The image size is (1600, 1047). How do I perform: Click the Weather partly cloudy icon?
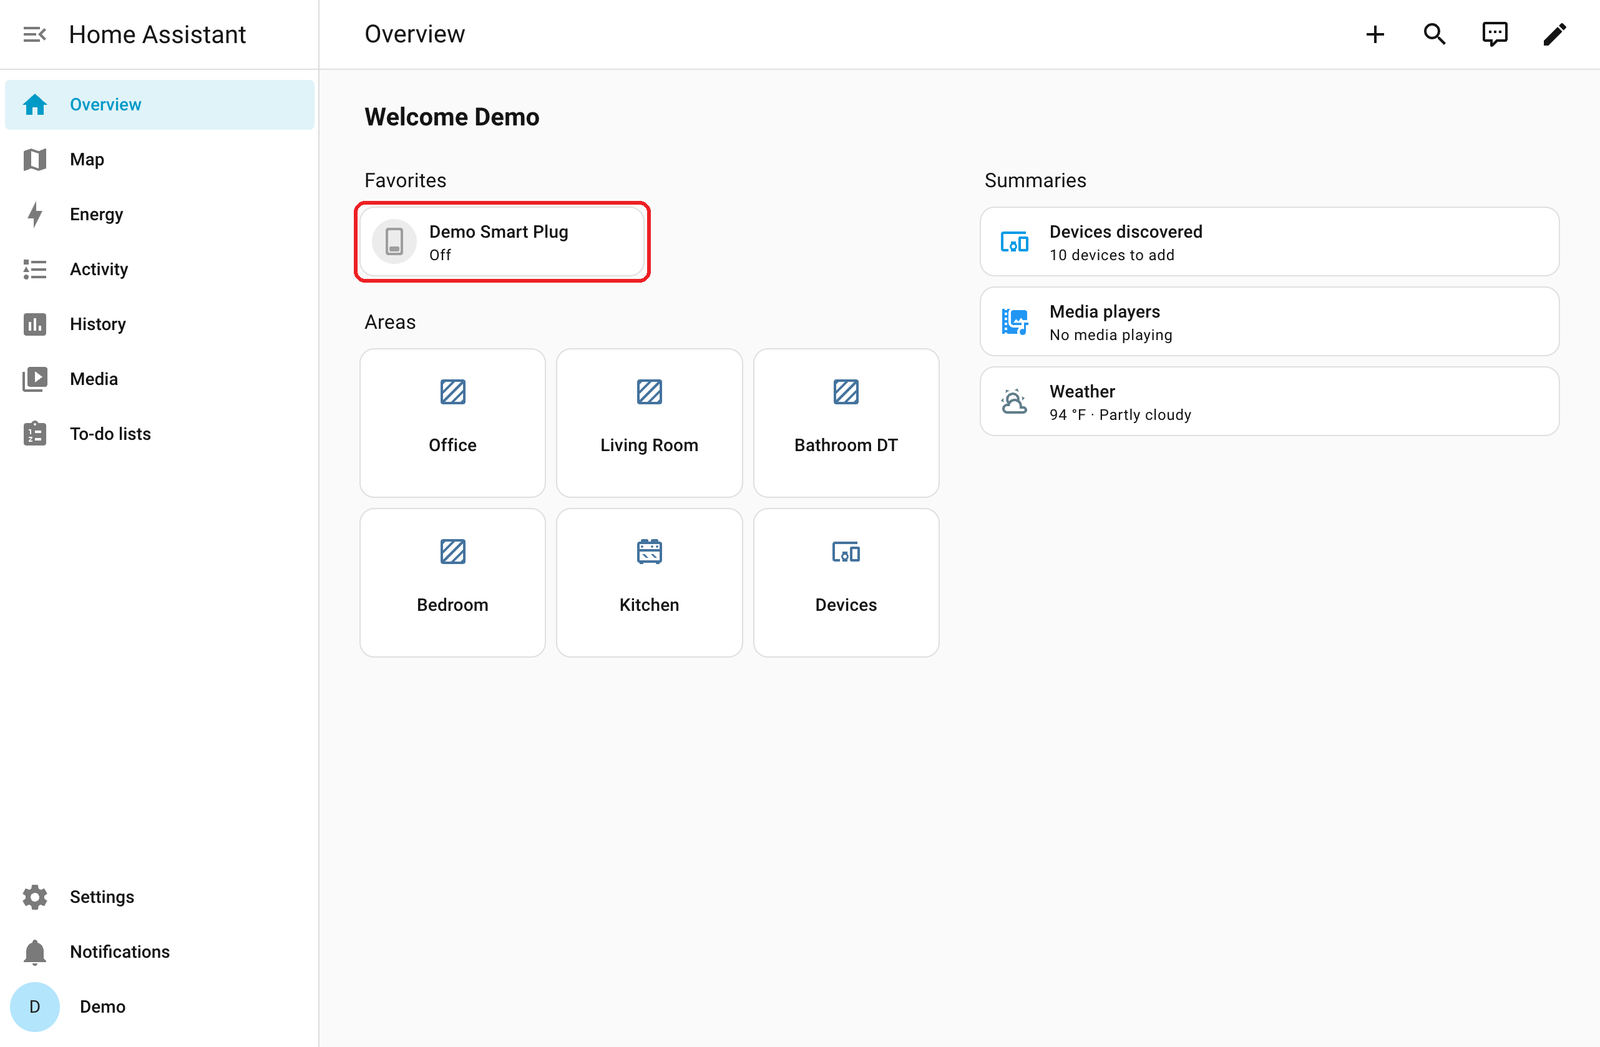1015,402
